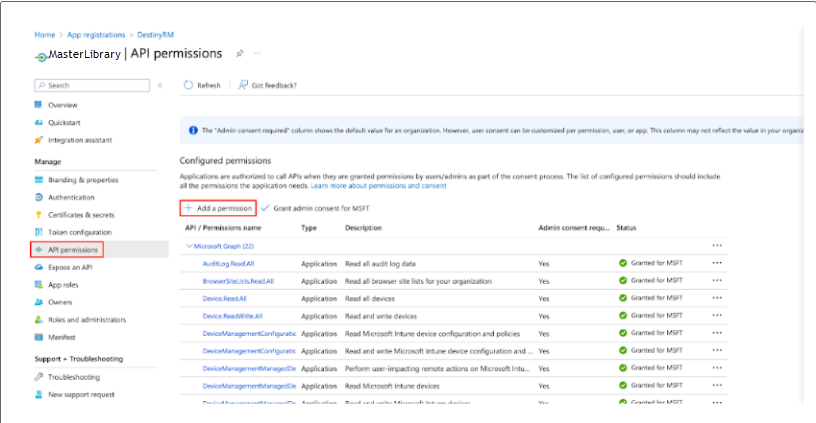Click the Expose an API cloud icon
The image size is (816, 423).
pyautogui.click(x=39, y=267)
